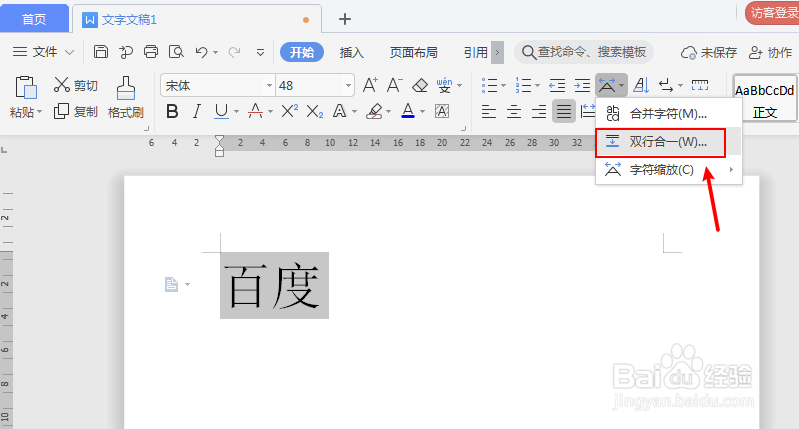
Task: Choose 合并字符(M)... menu item
Action: click(x=669, y=113)
